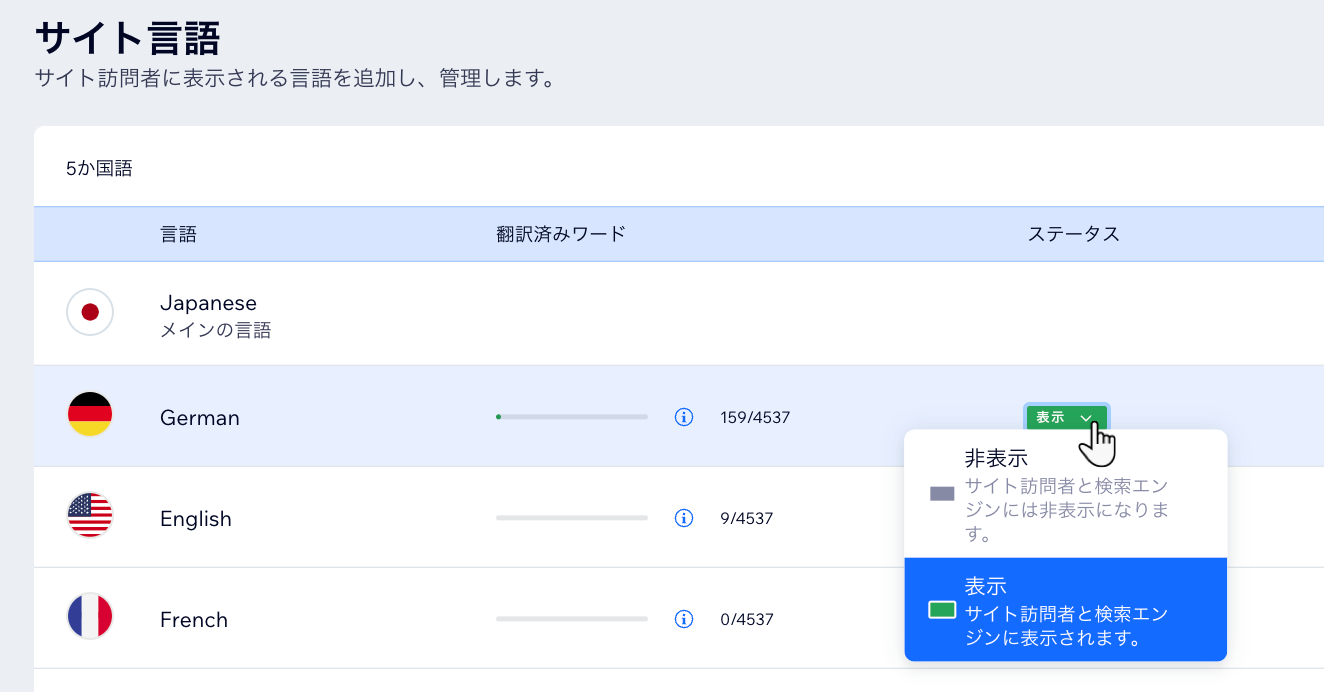Choose 表示 option in status menu
1324x692 pixels.
click(x=1065, y=610)
